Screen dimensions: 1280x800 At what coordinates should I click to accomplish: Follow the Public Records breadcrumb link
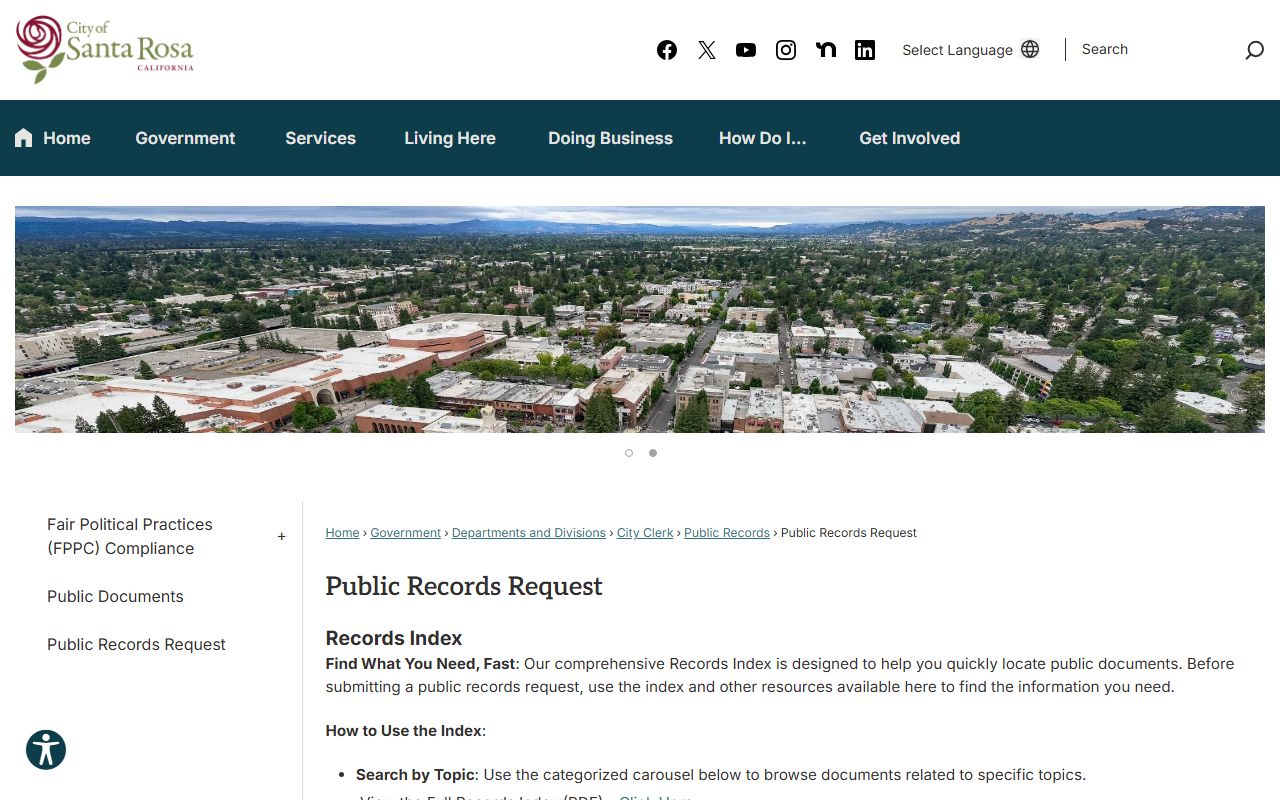pos(727,533)
